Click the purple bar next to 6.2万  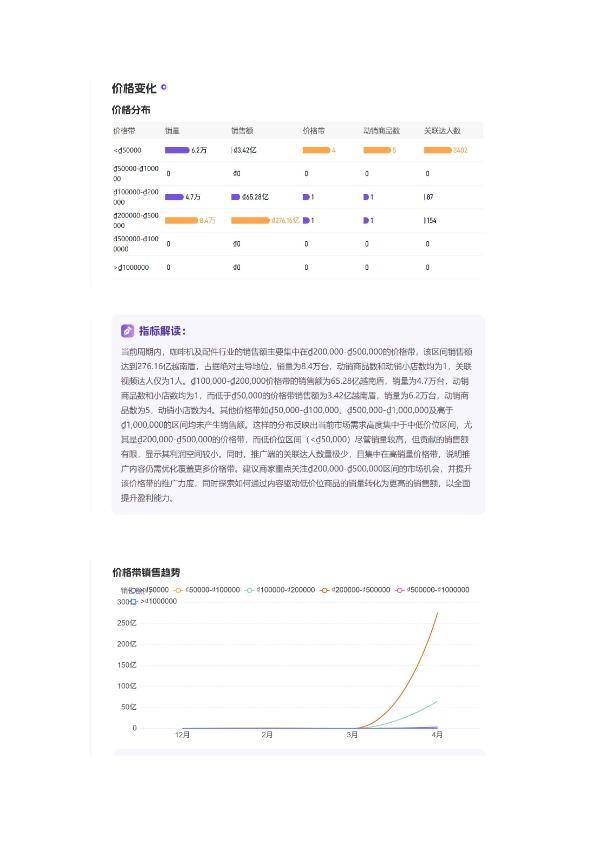(x=177, y=150)
